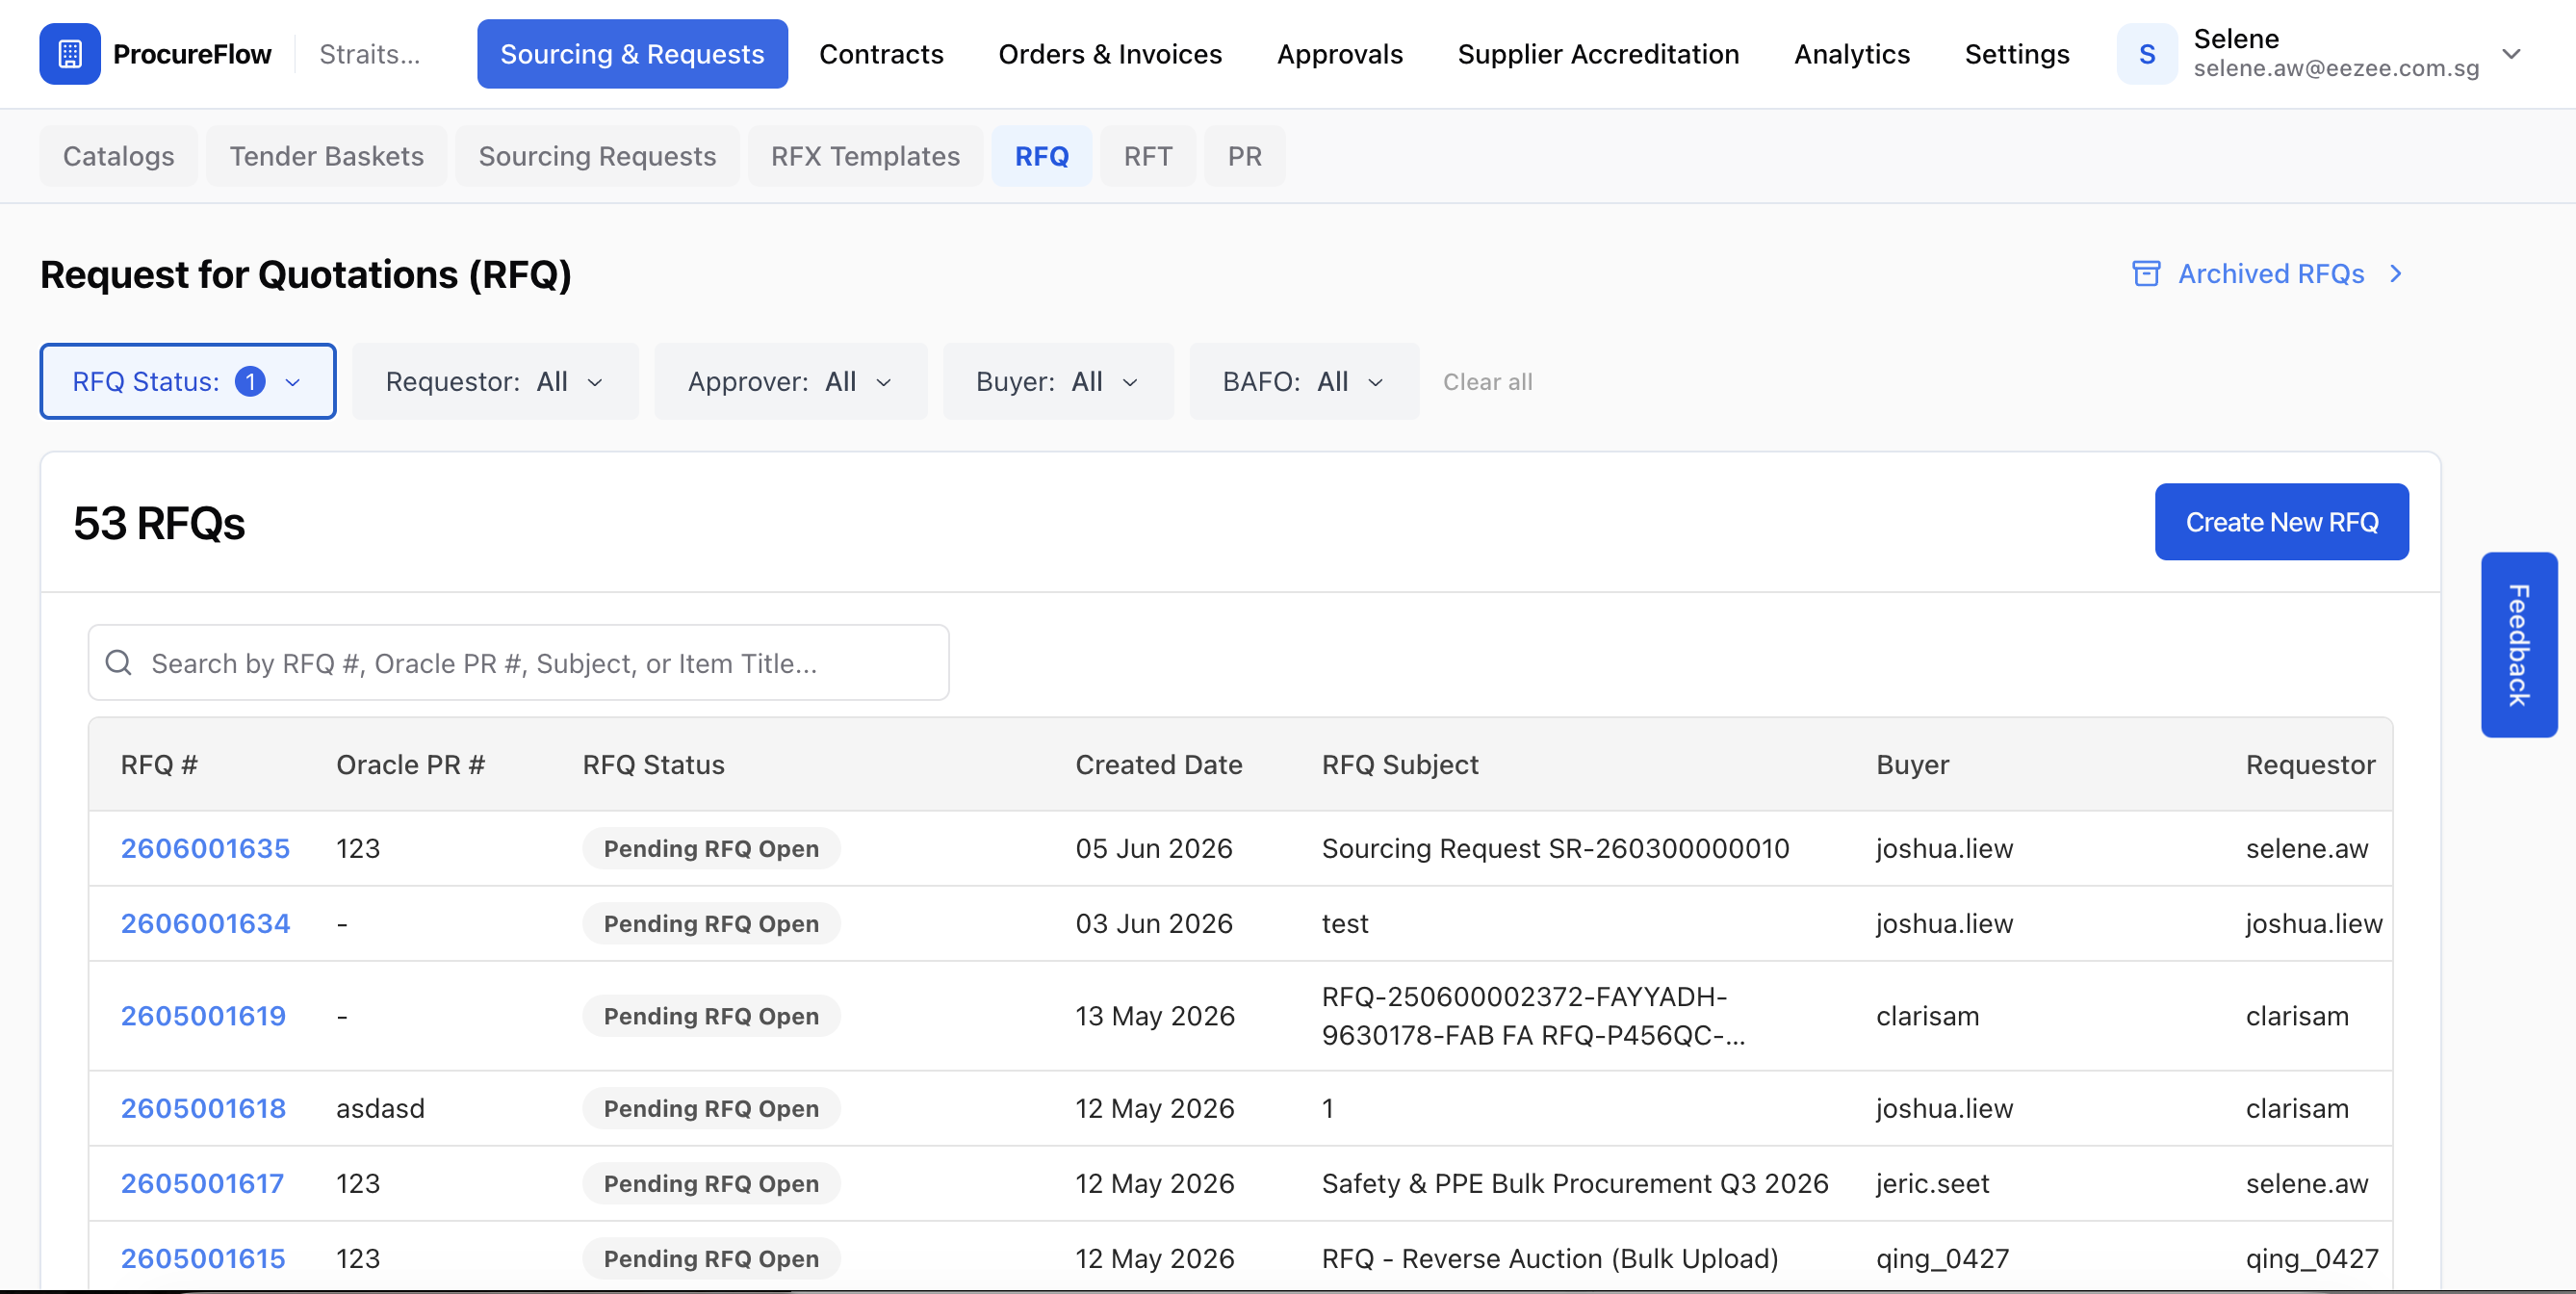The width and height of the screenshot is (2576, 1294).
Task: Switch to the Catalogs tab
Action: click(119, 156)
